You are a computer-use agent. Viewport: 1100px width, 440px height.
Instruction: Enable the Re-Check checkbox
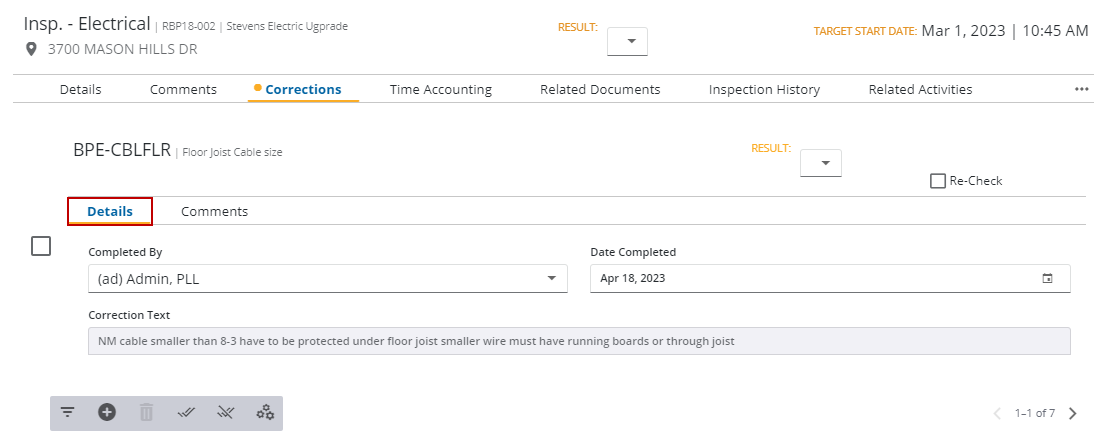[937, 181]
